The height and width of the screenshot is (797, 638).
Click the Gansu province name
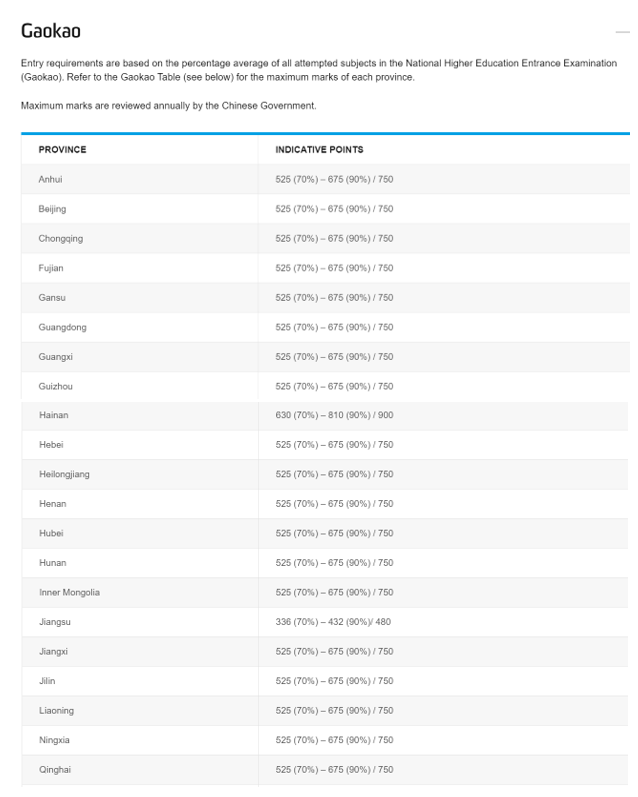tap(52, 297)
